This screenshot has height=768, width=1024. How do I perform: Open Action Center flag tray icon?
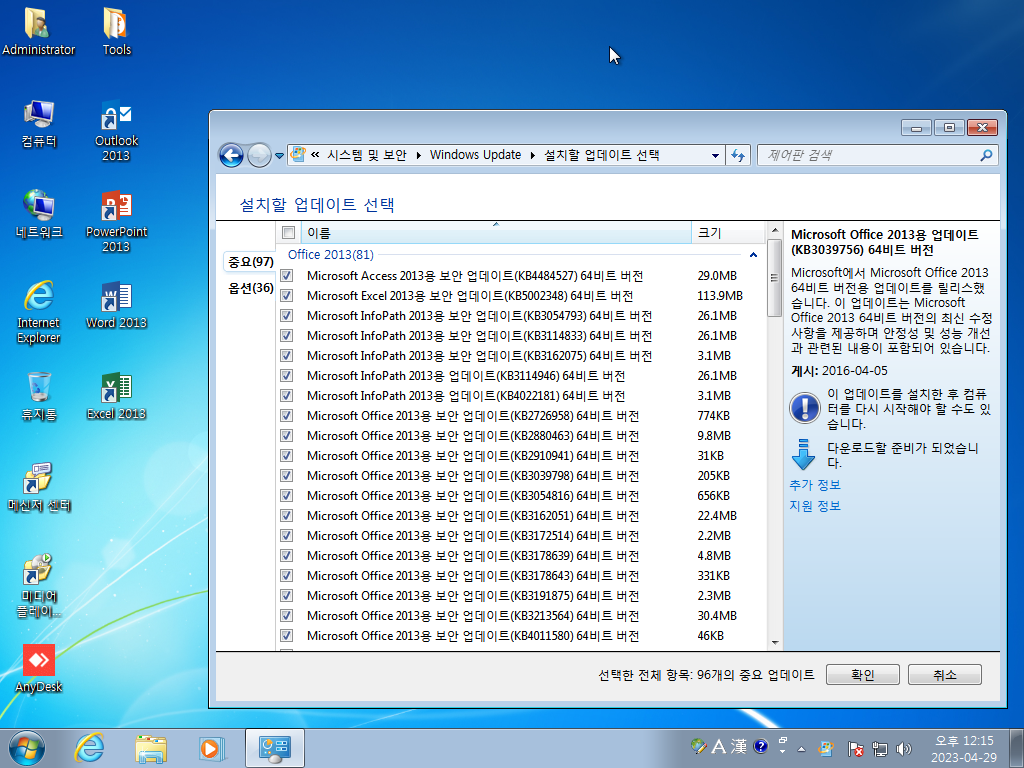(x=855, y=748)
